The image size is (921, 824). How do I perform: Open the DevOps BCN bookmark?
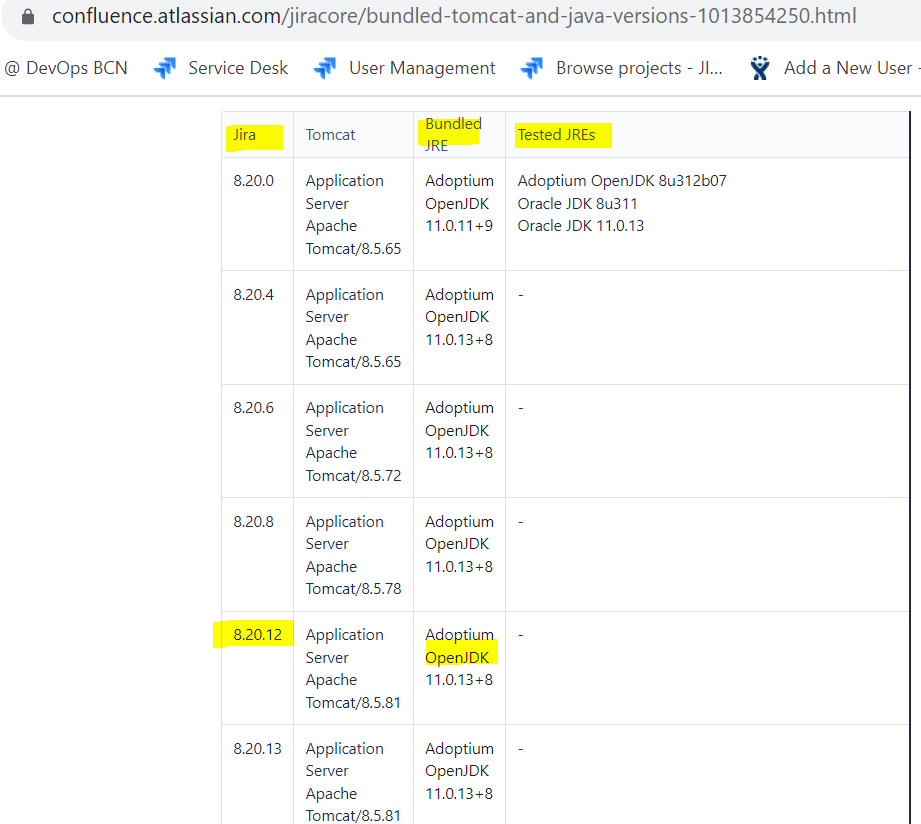[66, 68]
